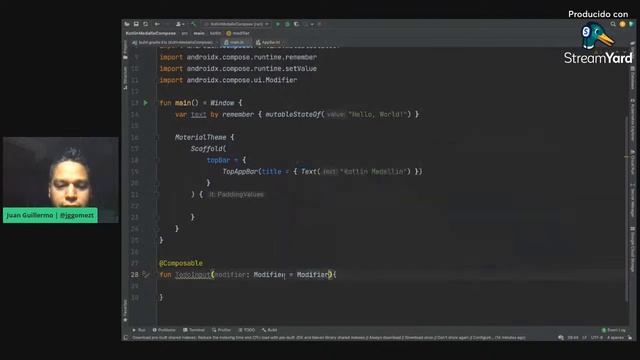Click the 4 spaces indent widget
Image resolution: width=640 pixels, height=360 pixels.
tap(615, 338)
